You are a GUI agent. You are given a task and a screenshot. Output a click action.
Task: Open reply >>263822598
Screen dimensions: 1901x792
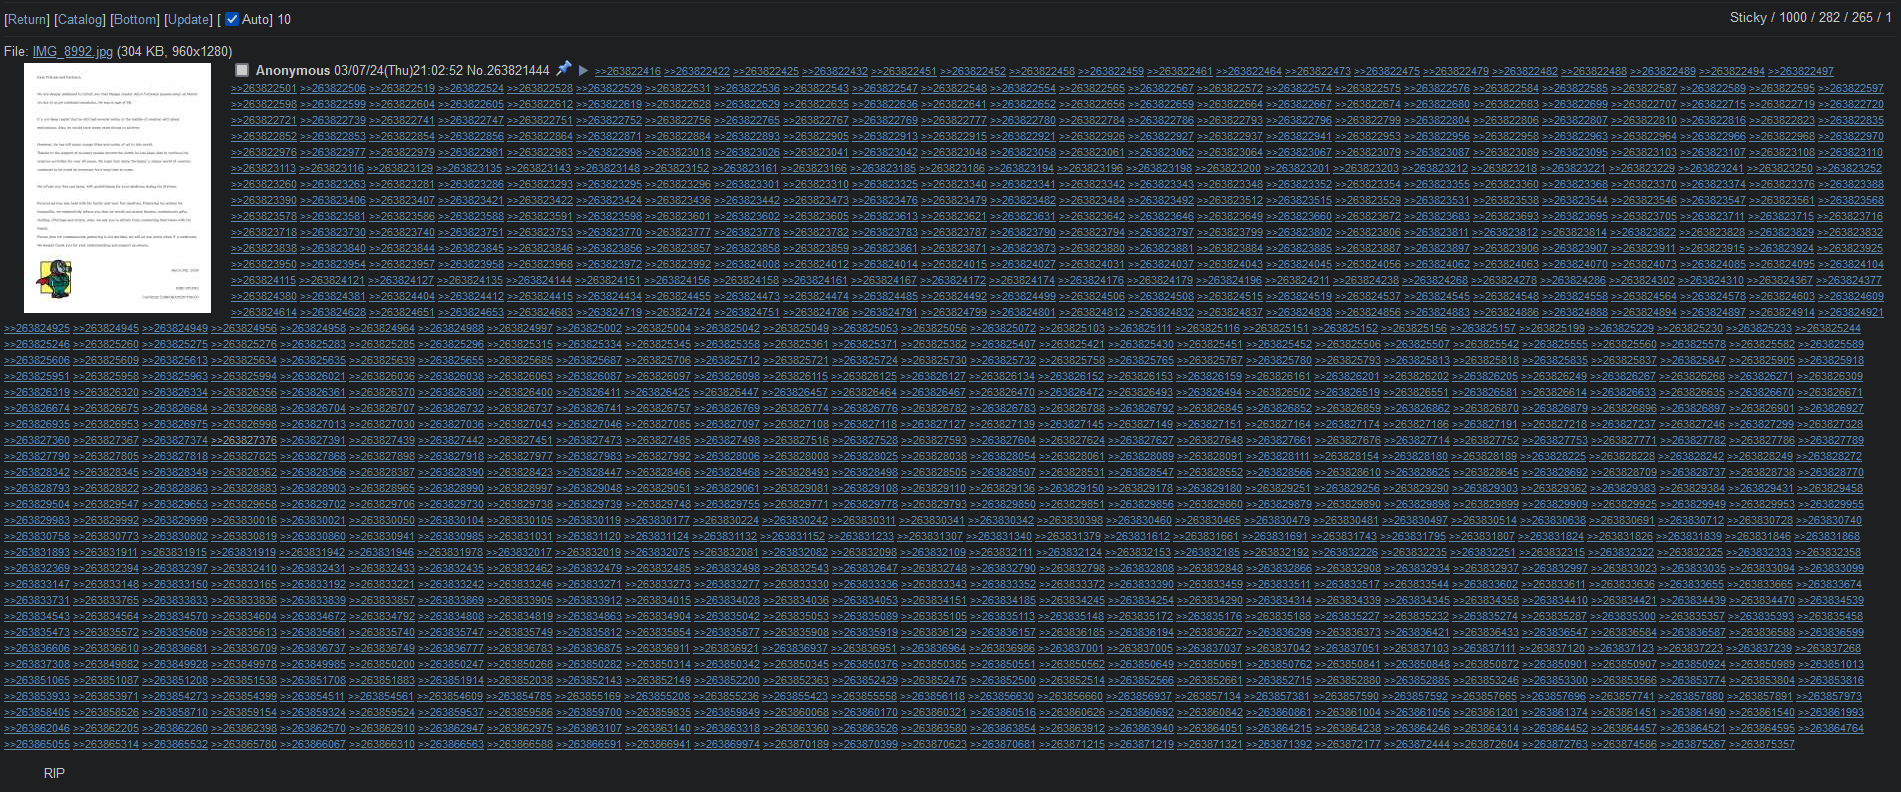pos(264,104)
